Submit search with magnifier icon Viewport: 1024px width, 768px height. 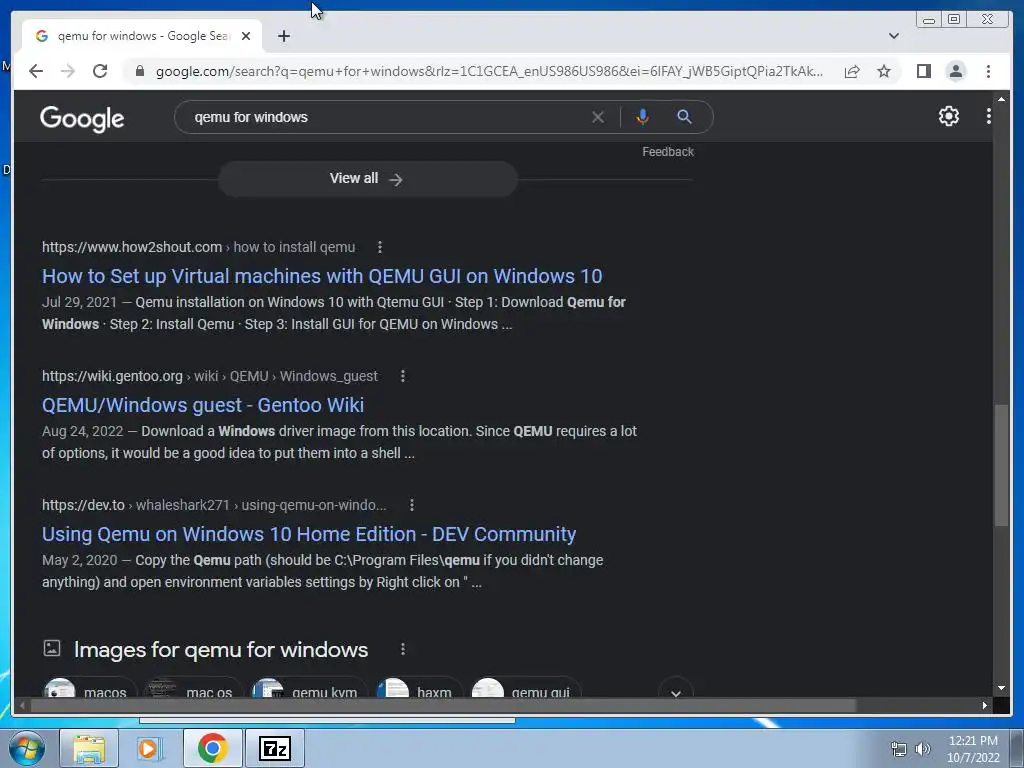(x=684, y=117)
